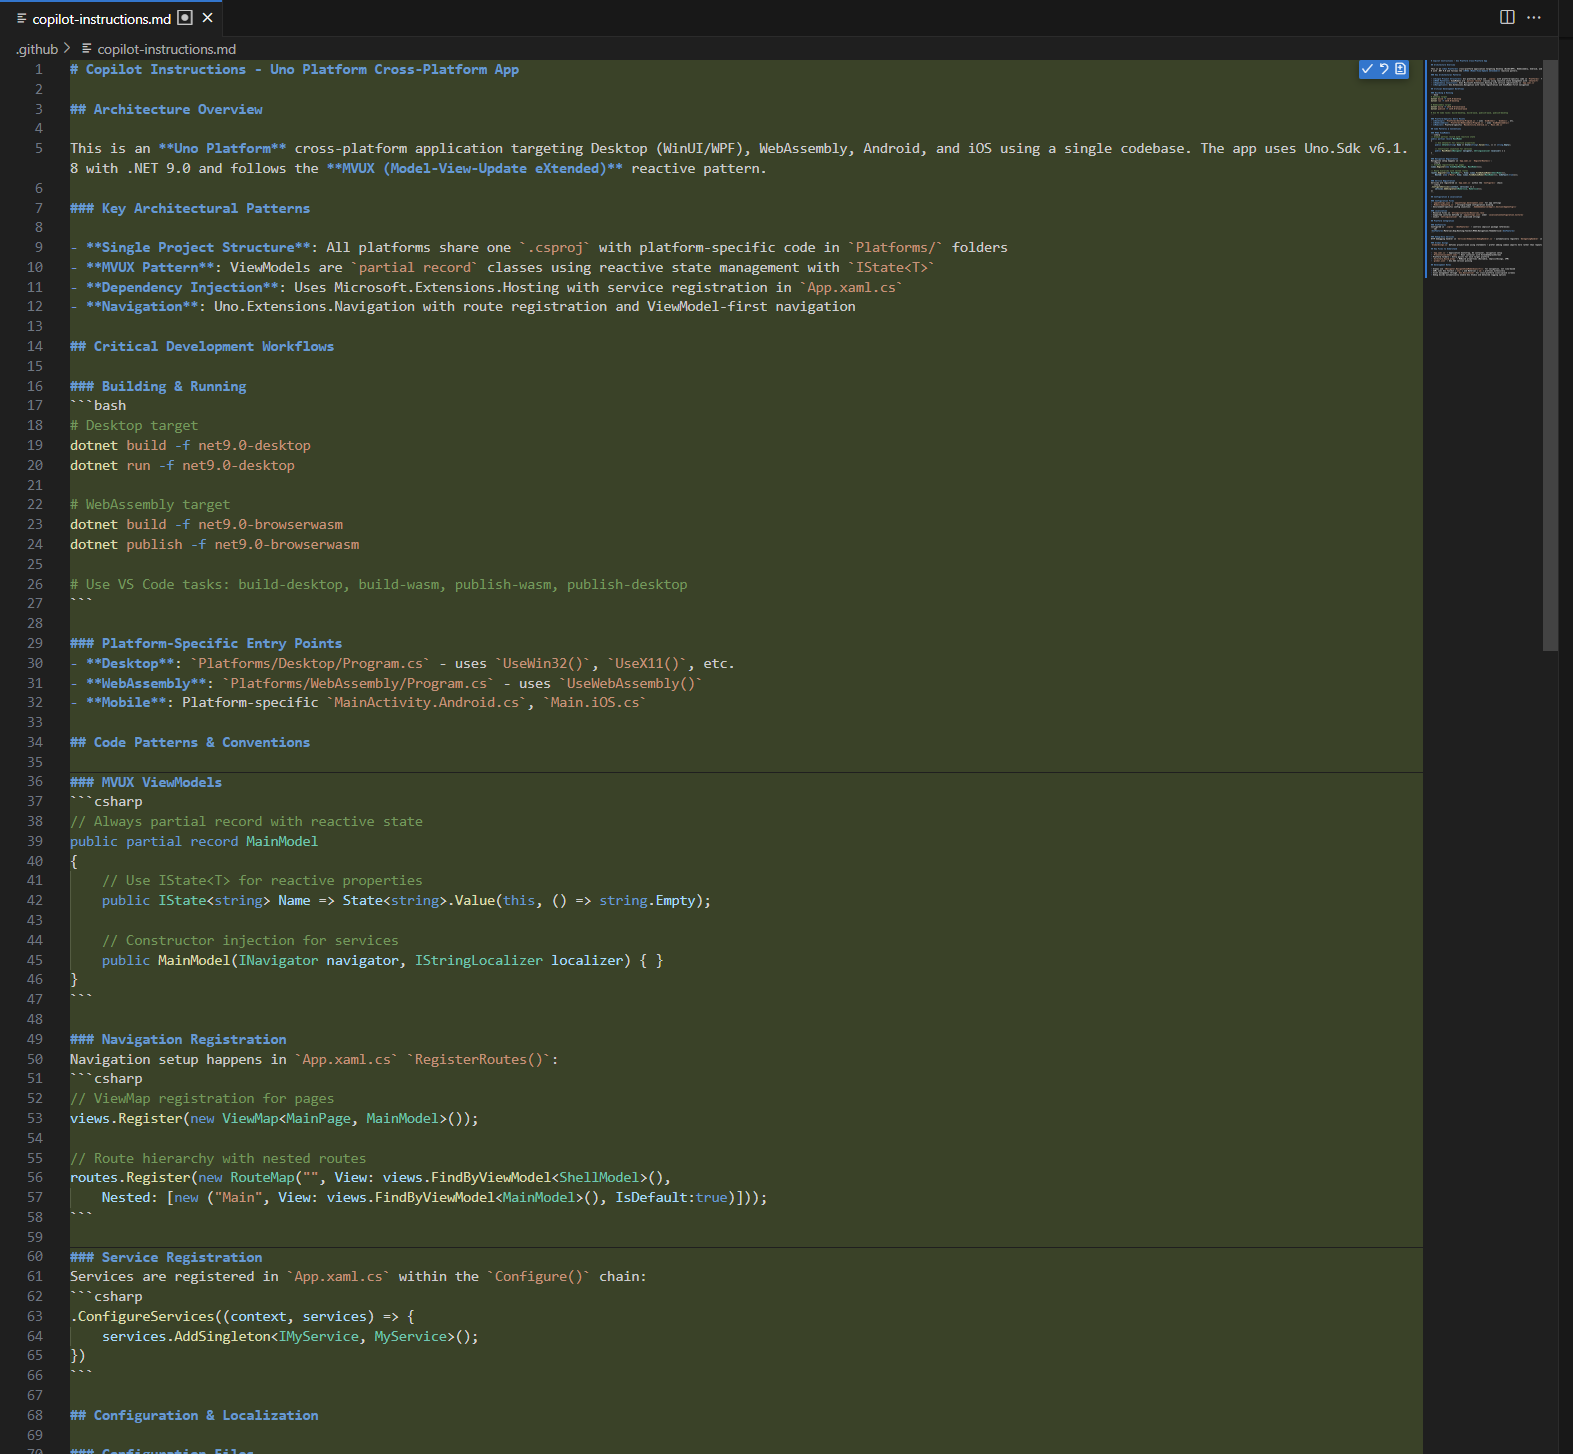Click '### Platform-Specific Entry Points' heading
Image resolution: width=1573 pixels, height=1454 pixels.
coord(206,643)
